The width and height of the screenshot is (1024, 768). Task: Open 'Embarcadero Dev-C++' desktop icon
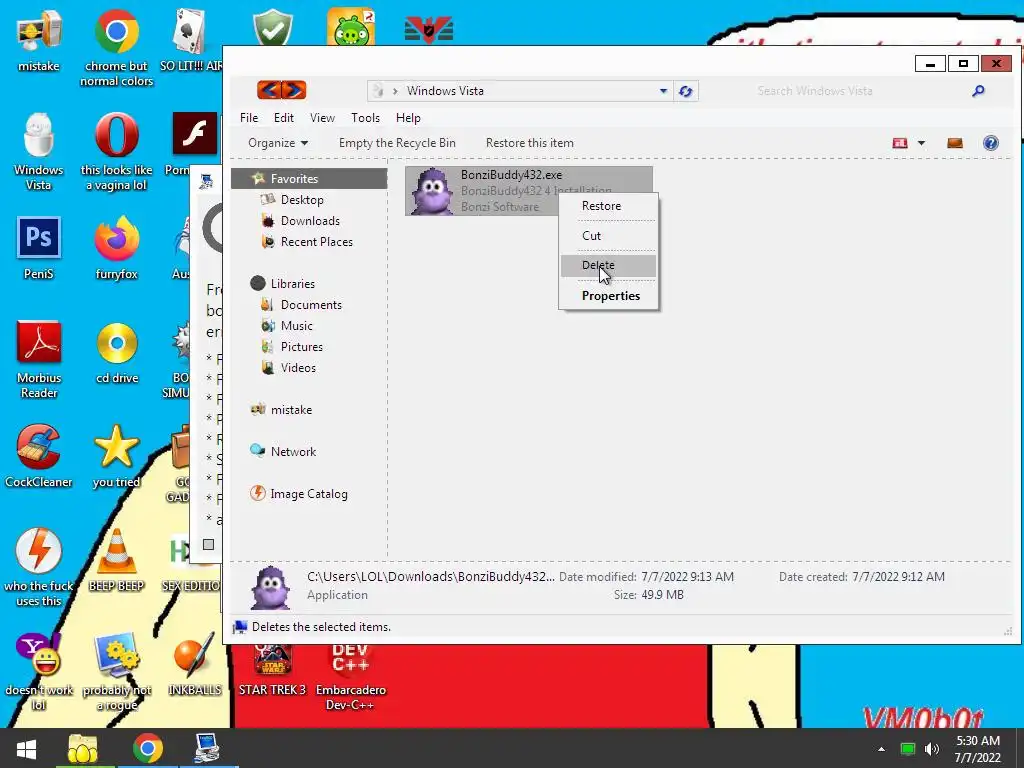coord(351,677)
